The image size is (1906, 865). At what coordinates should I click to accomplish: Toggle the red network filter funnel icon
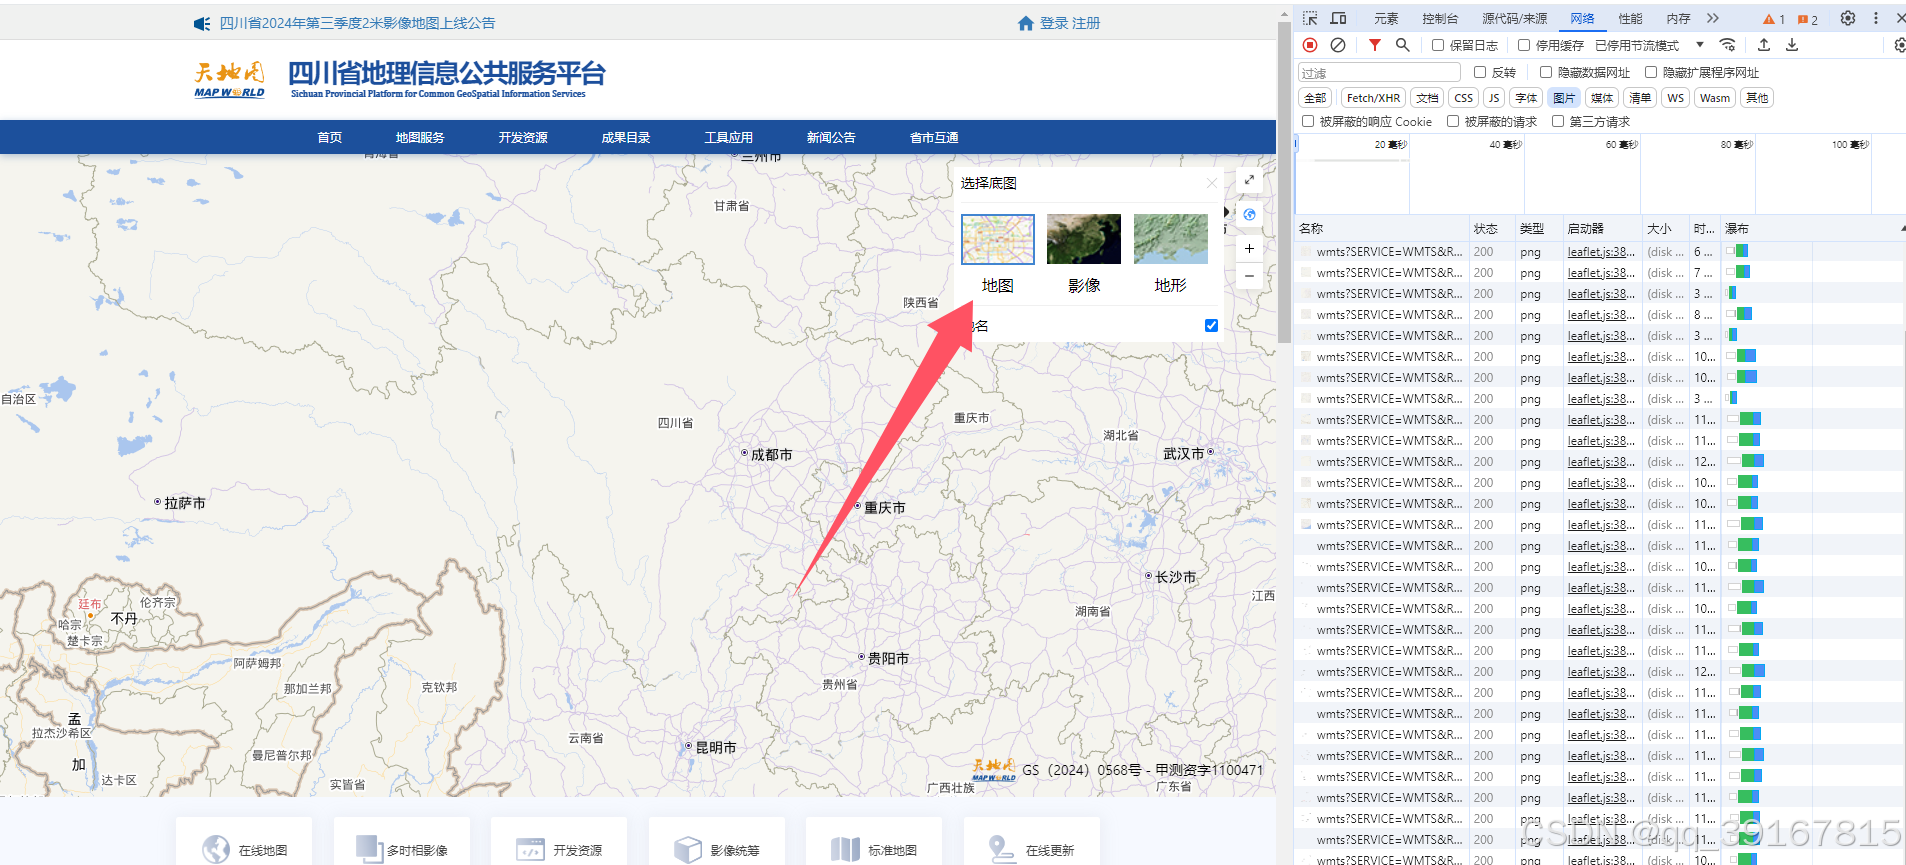pos(1375,45)
